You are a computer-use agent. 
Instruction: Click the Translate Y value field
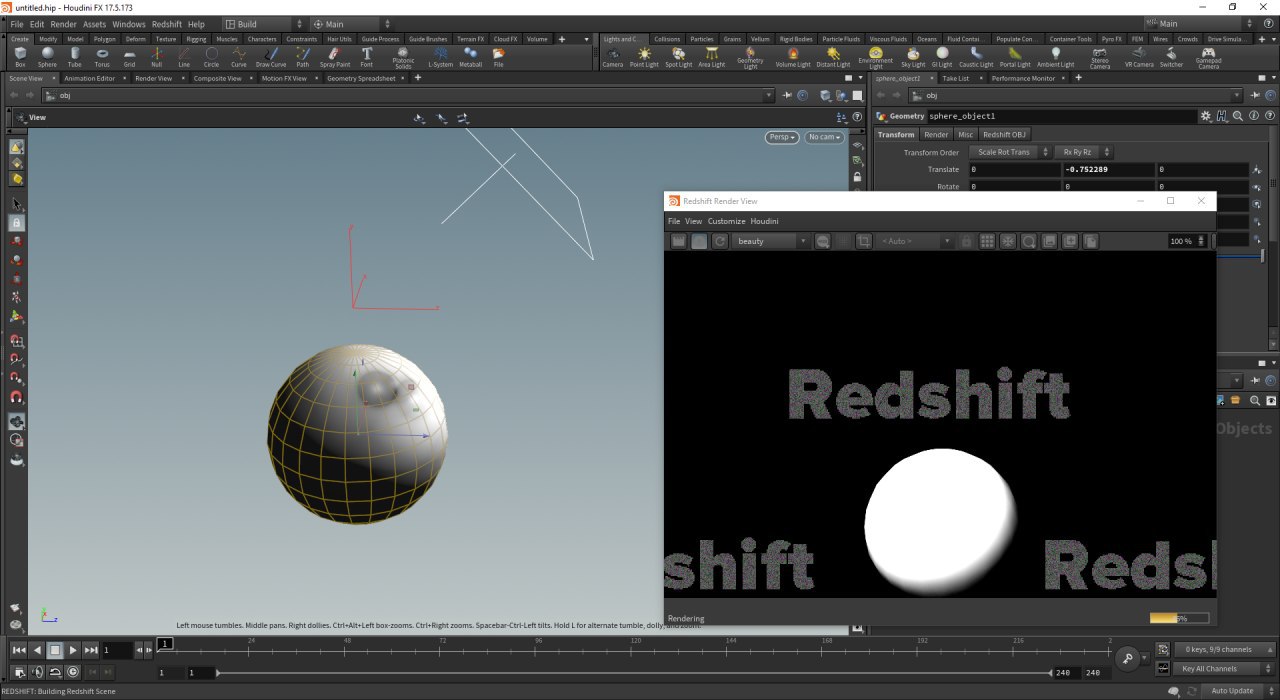1108,170
